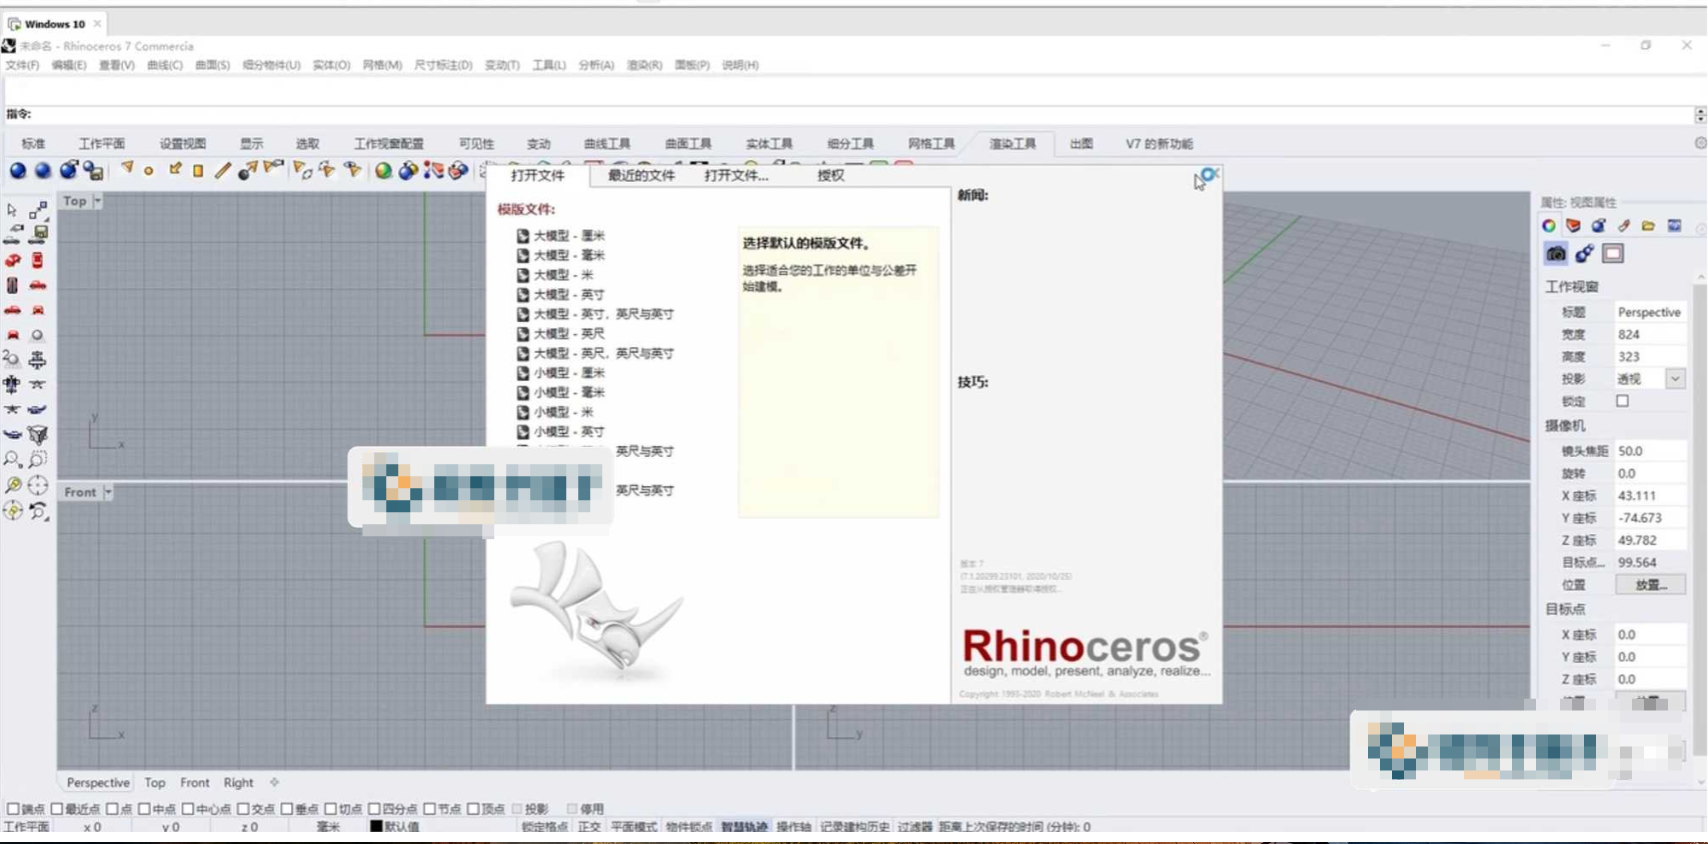Select the point light circle icon
Image resolution: width=1708 pixels, height=844 pixels.
tap(149, 171)
